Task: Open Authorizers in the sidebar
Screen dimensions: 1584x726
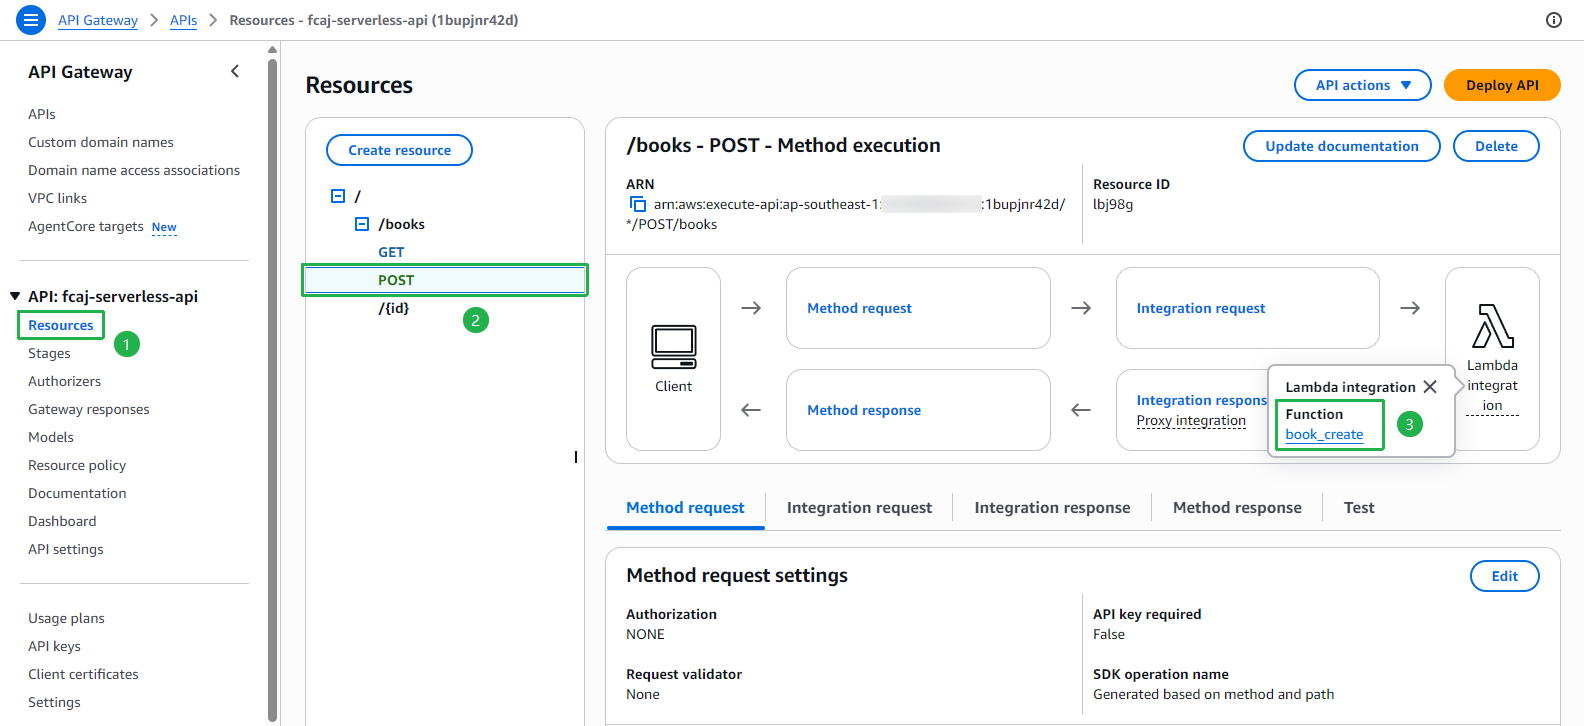Action: click(x=65, y=381)
